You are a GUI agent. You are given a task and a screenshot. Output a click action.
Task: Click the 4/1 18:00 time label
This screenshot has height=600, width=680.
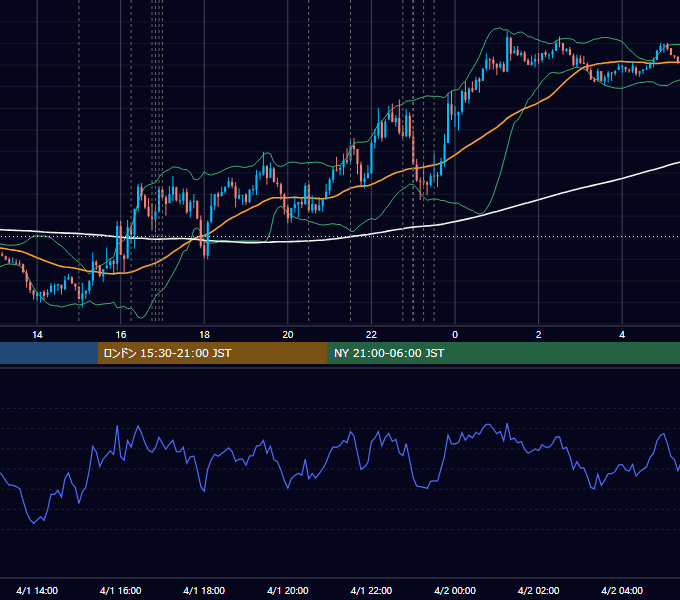click(x=204, y=590)
